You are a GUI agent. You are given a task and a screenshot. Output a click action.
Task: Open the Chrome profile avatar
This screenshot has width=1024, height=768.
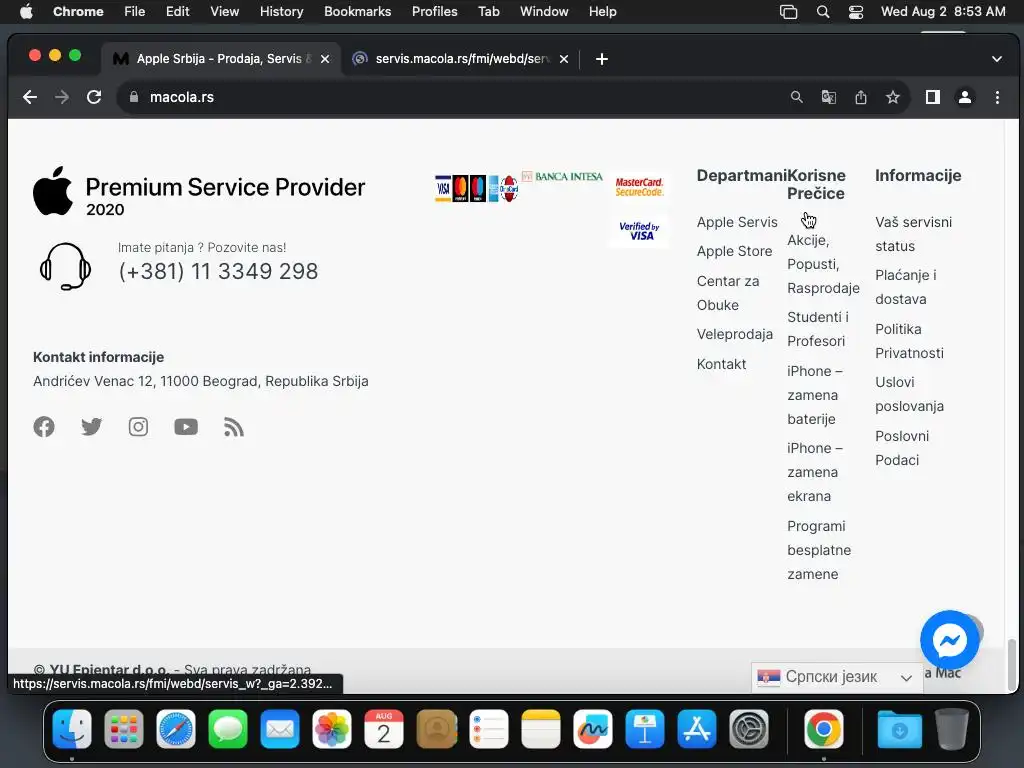(x=965, y=97)
